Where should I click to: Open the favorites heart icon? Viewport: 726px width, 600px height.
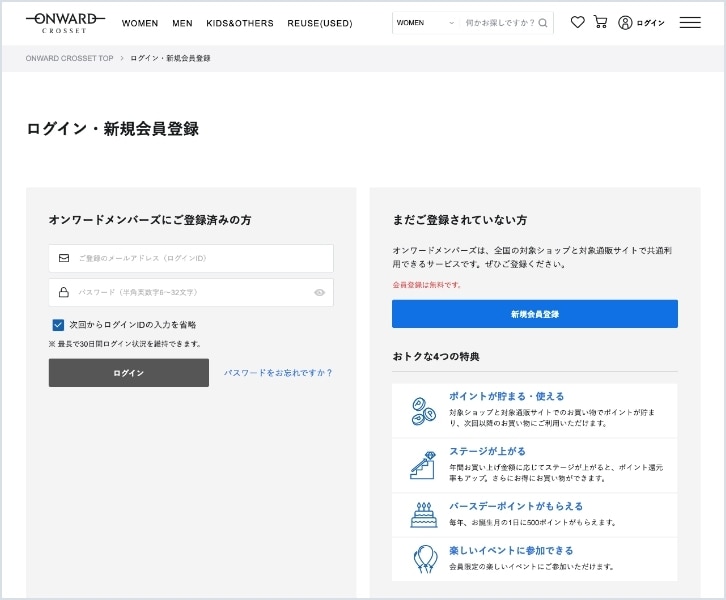tap(577, 22)
